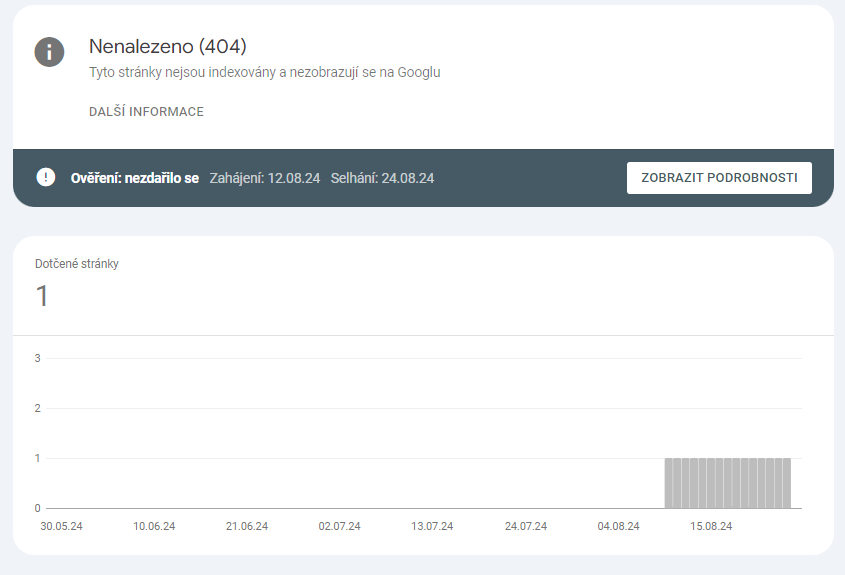845x575 pixels.
Task: Click the gray bars in the chart
Action: pyautogui.click(x=728, y=483)
